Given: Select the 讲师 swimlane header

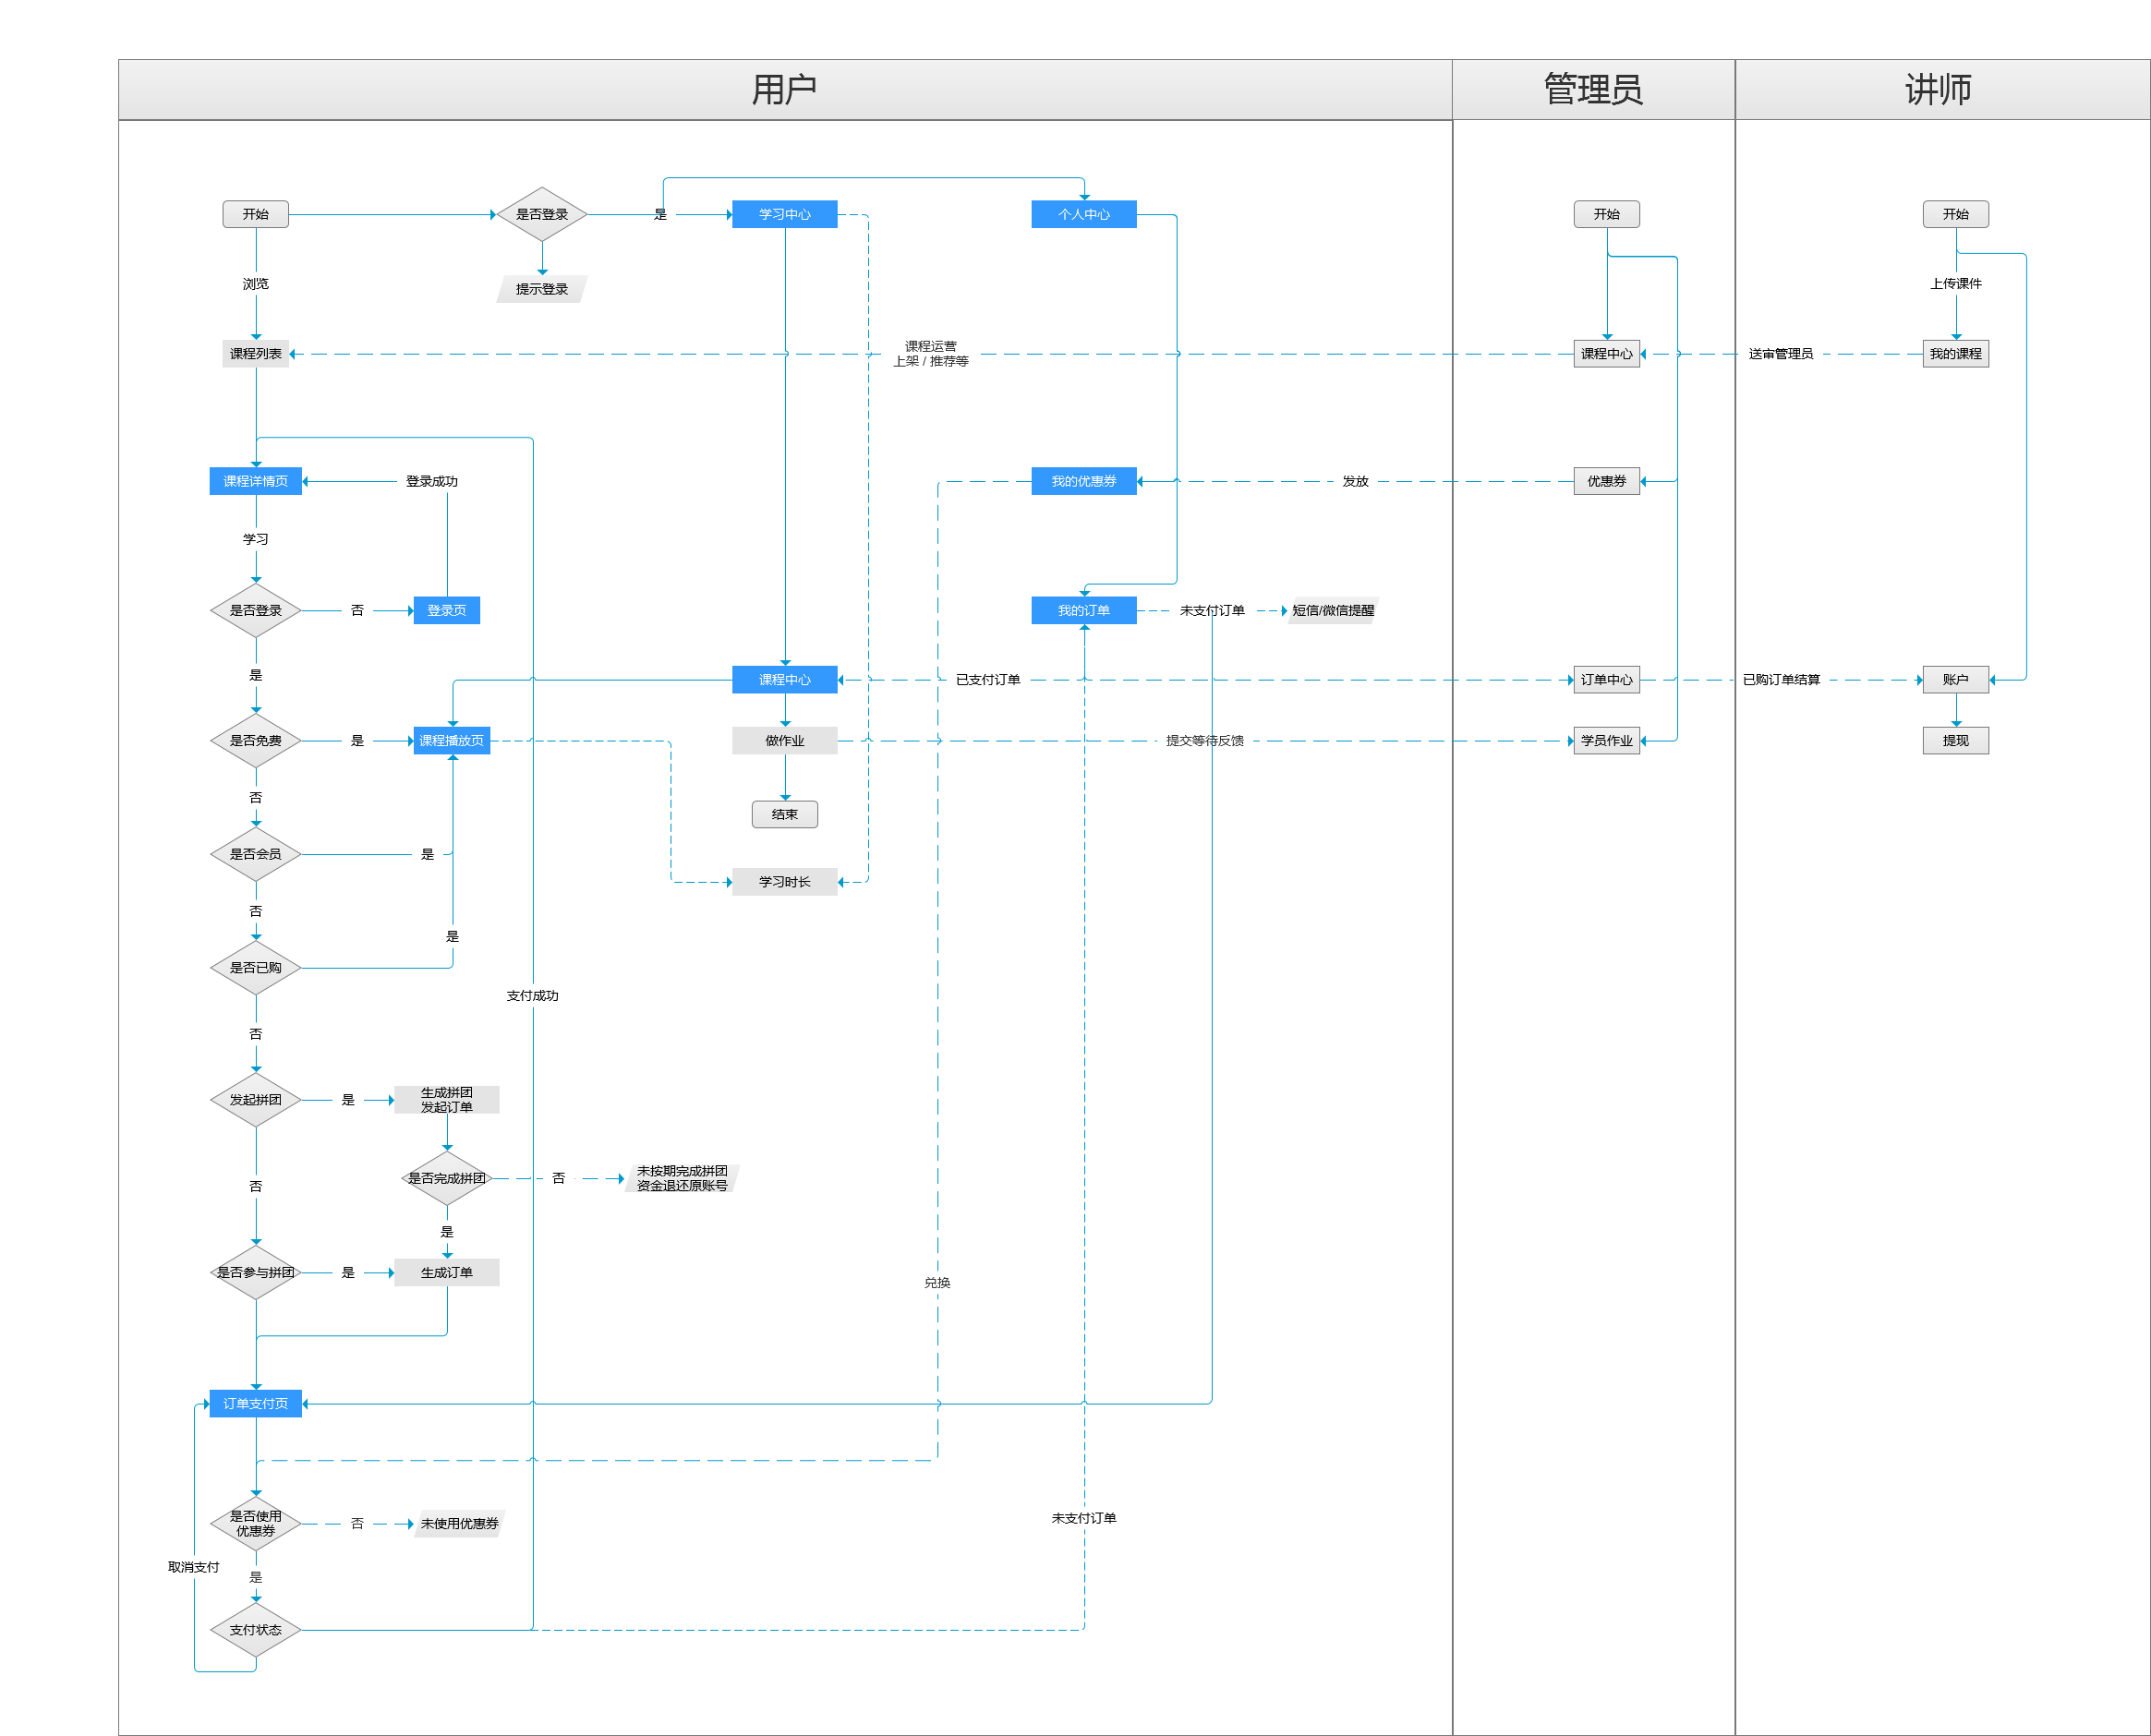Looking at the screenshot, I should [1937, 90].
